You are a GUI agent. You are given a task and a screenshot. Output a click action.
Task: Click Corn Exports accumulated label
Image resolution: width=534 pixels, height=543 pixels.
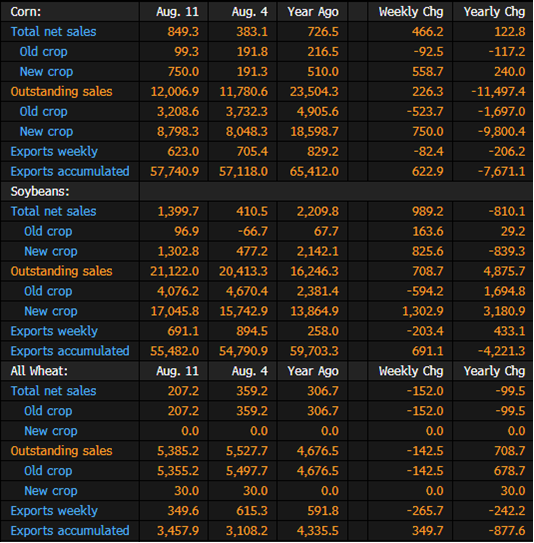coord(70,172)
